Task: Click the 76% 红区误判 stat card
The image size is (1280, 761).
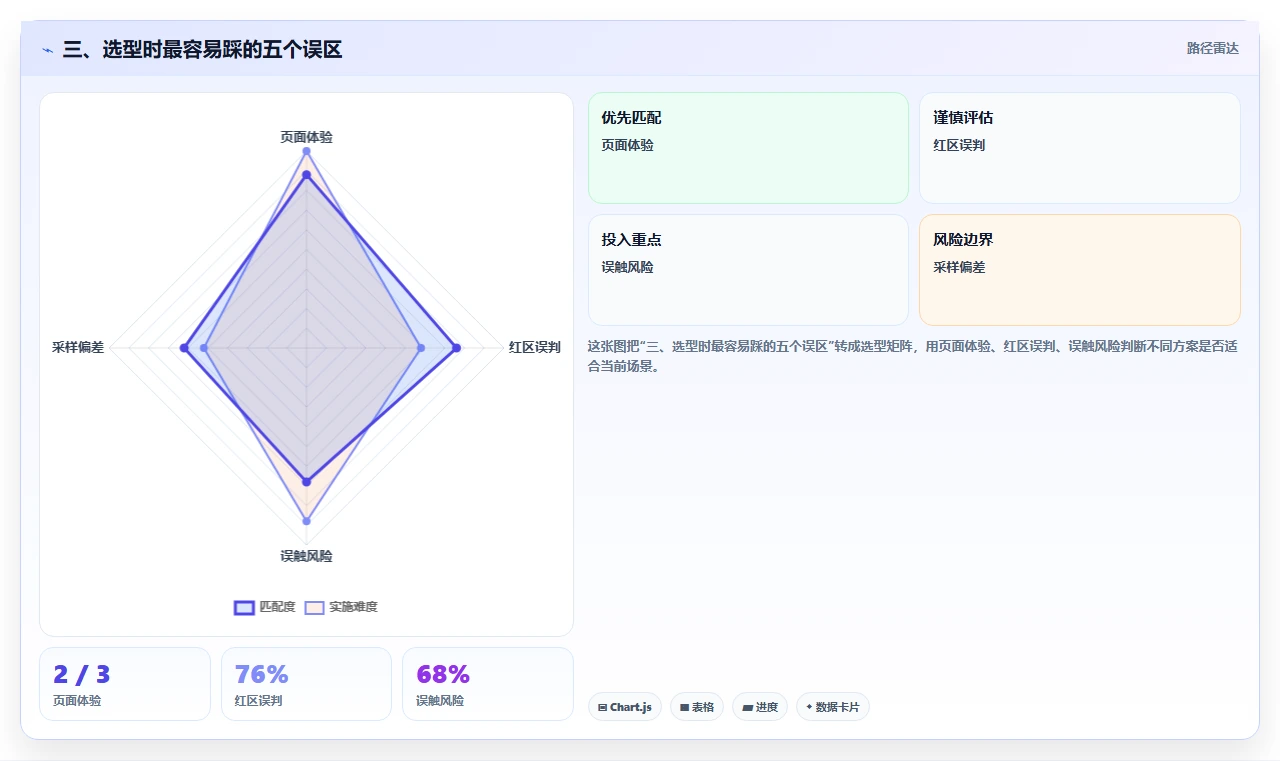Action: pos(306,684)
